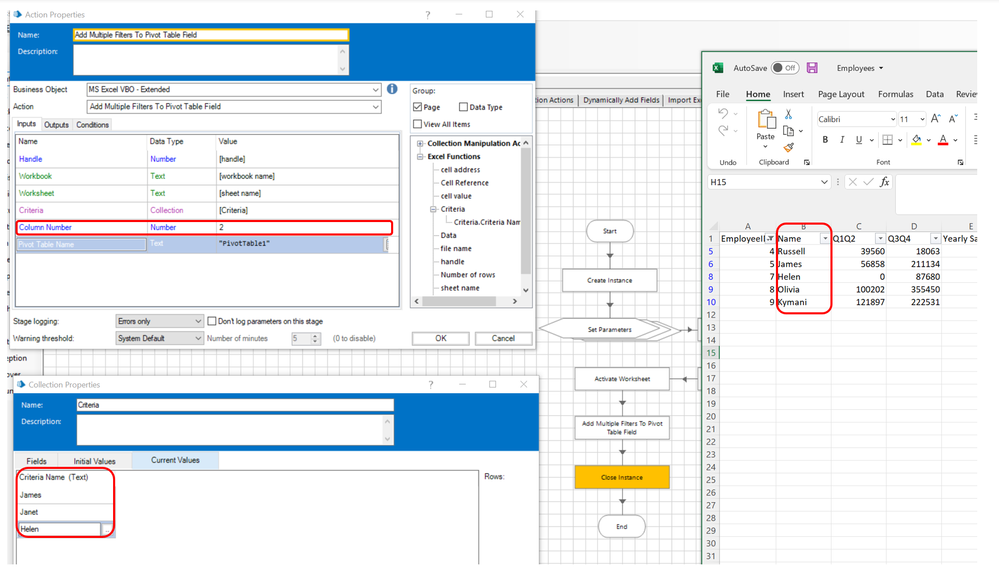Apply Italic formatting in Excel
Viewport: 999px width, 567px height.
click(842, 140)
